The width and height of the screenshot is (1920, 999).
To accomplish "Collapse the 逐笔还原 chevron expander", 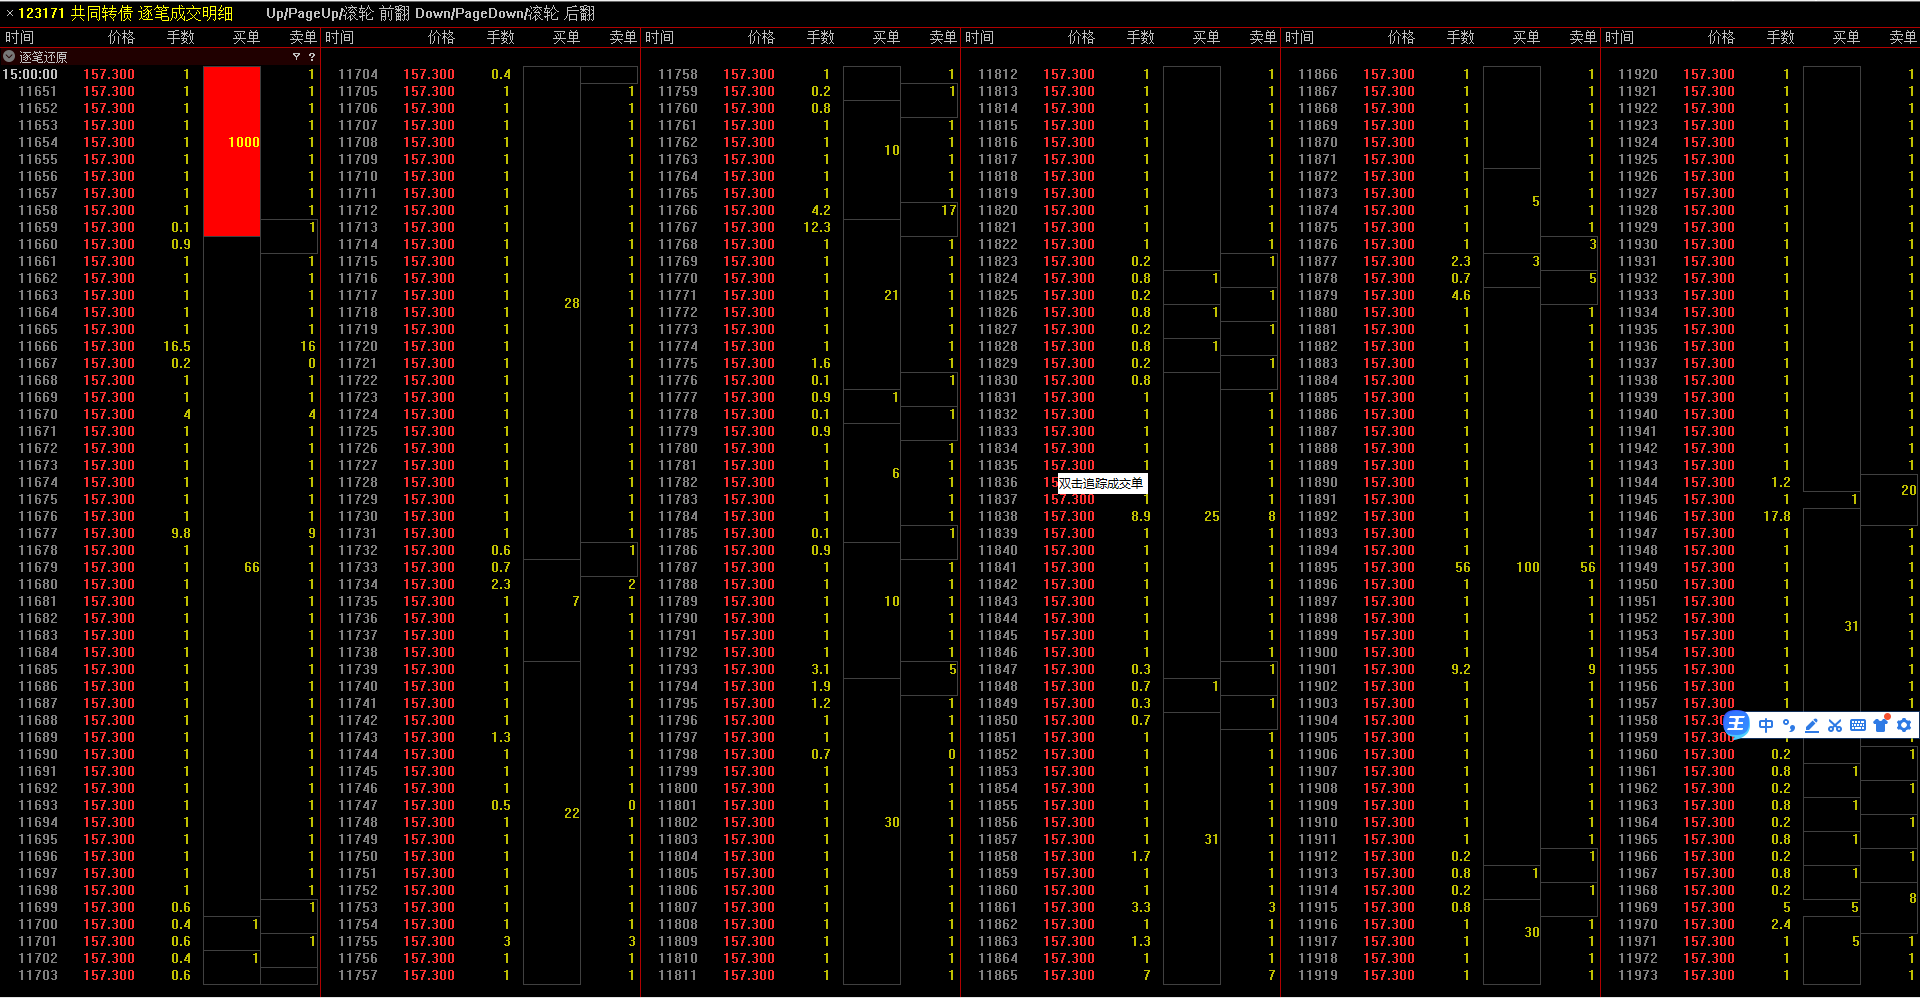I will [9, 57].
